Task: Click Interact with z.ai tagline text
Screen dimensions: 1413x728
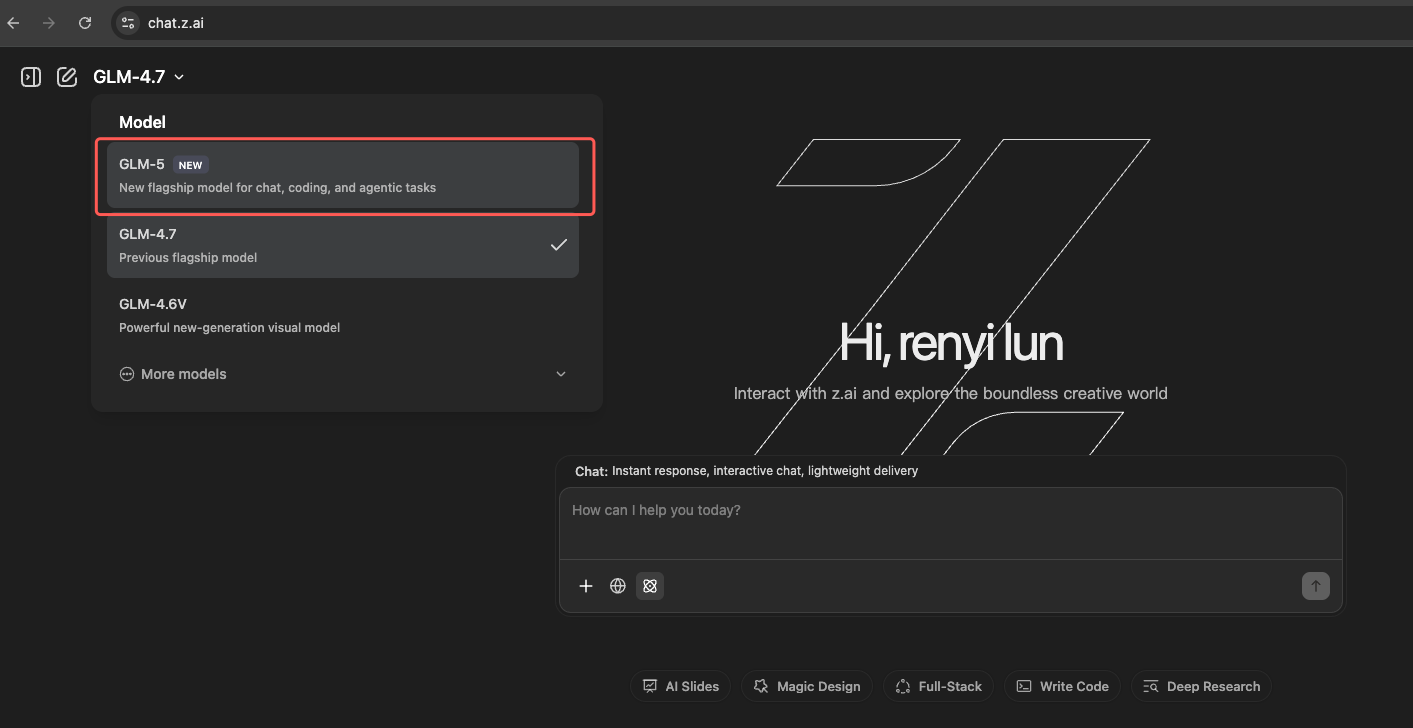Action: point(951,393)
